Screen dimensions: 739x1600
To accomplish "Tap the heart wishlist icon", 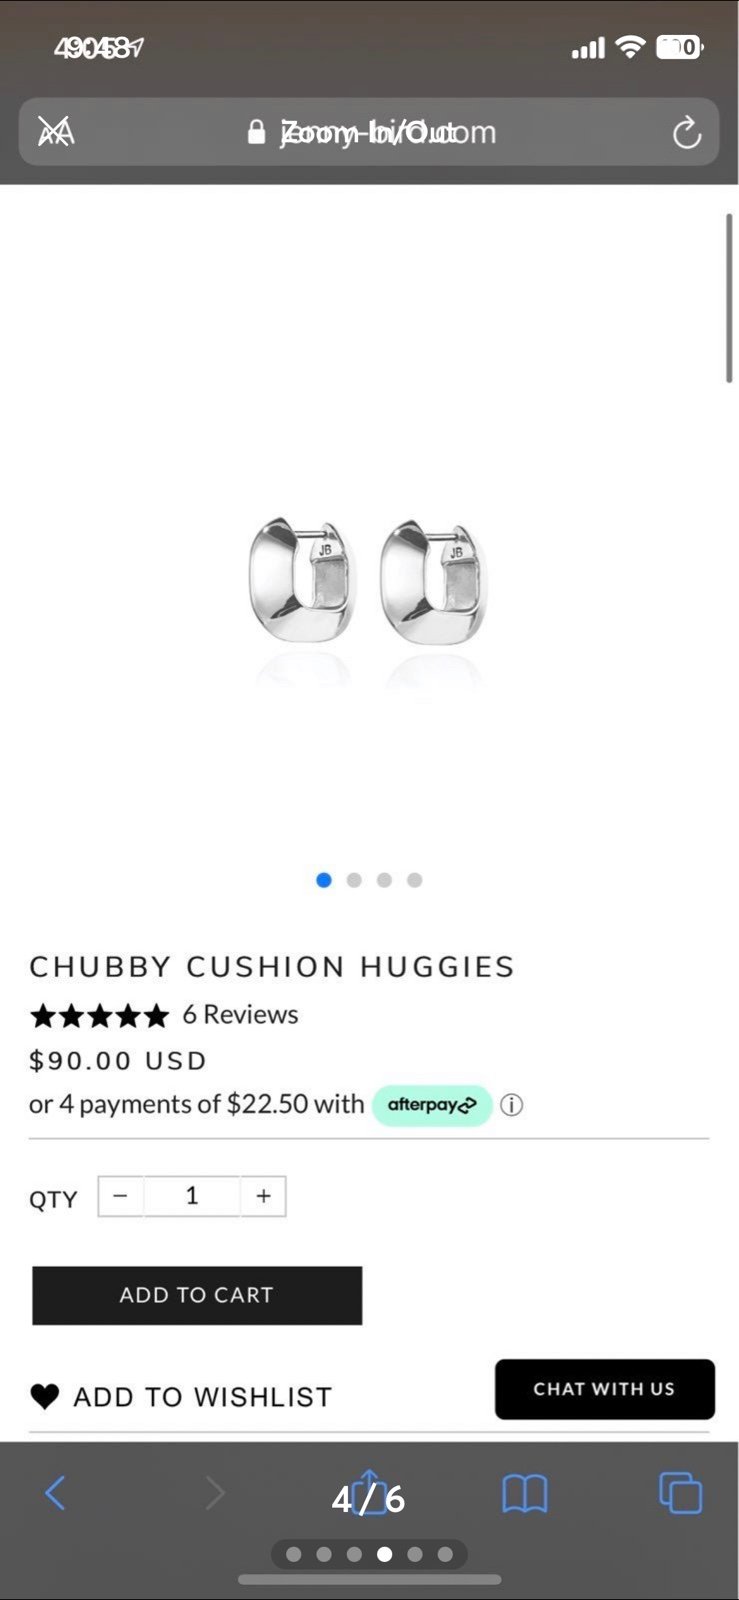I will (45, 1396).
